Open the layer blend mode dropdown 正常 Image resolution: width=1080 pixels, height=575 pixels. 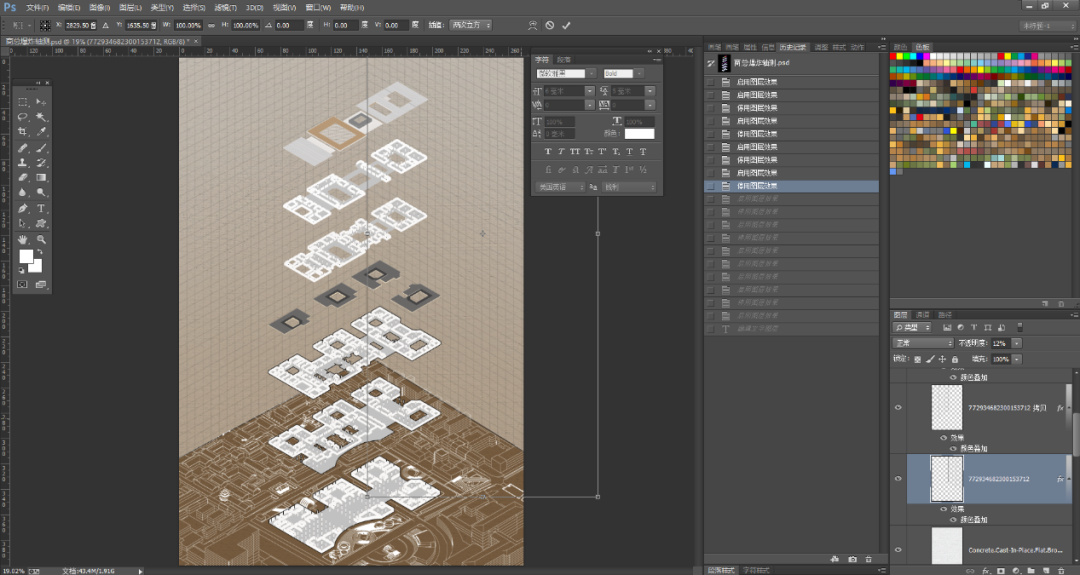(x=922, y=343)
